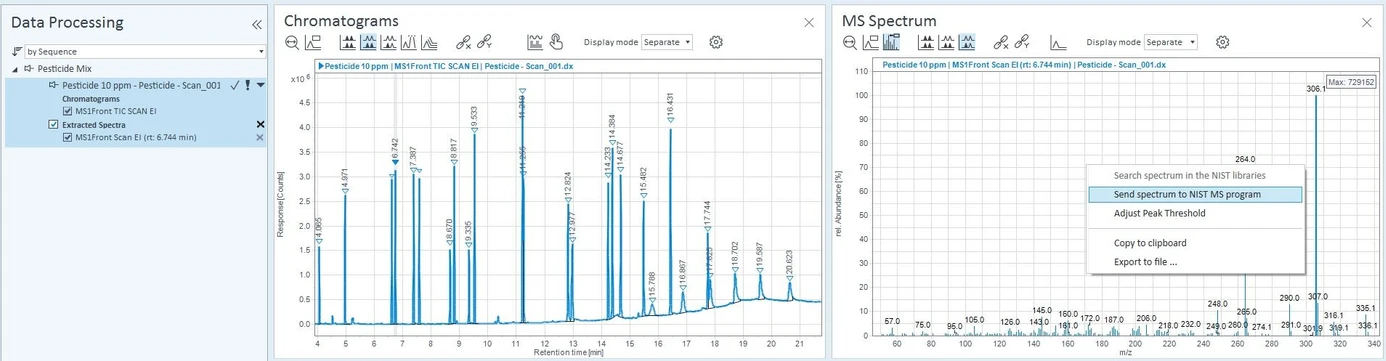Screen dimensions: 1386x361
Task: Remove MS1Front Scan EI spectrum with gray X
Action: (260, 137)
